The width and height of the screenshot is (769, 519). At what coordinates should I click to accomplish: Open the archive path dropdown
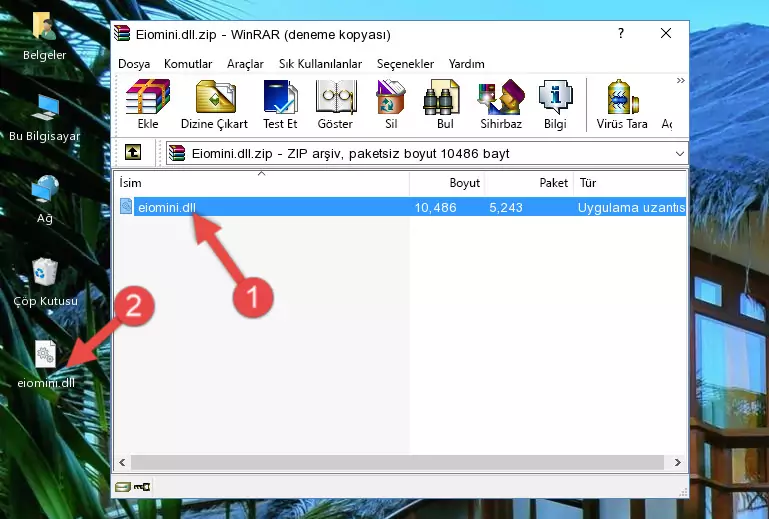[680, 154]
